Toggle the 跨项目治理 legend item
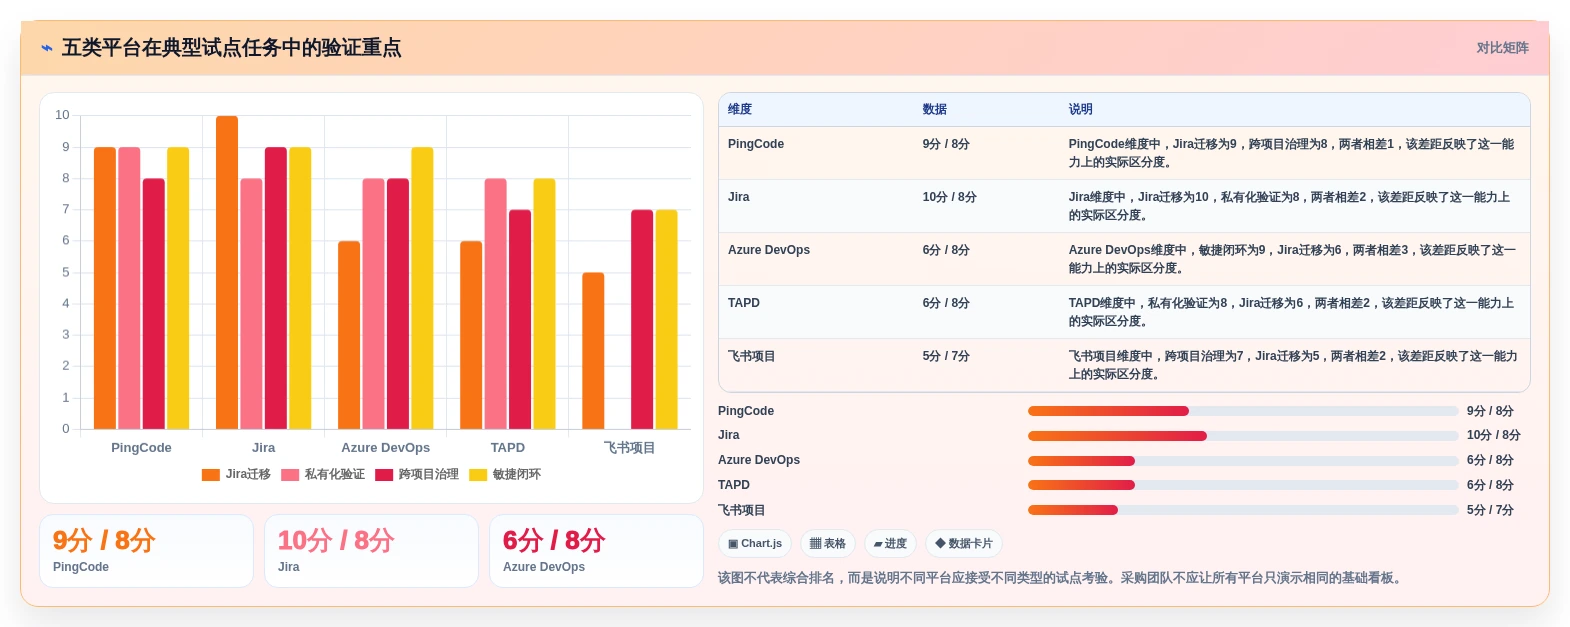1570x627 pixels. (417, 475)
